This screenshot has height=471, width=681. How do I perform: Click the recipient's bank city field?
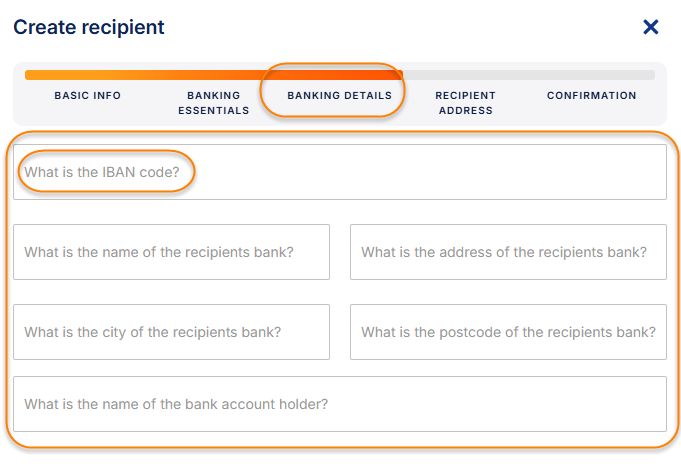coord(171,332)
